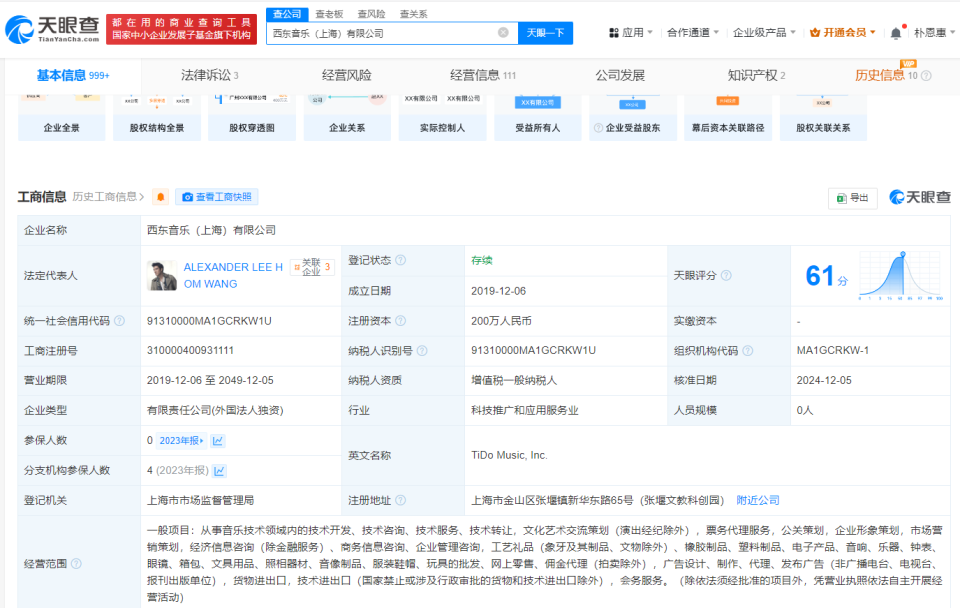Click the chart icon beside 分支机构参保人数

click(x=220, y=471)
